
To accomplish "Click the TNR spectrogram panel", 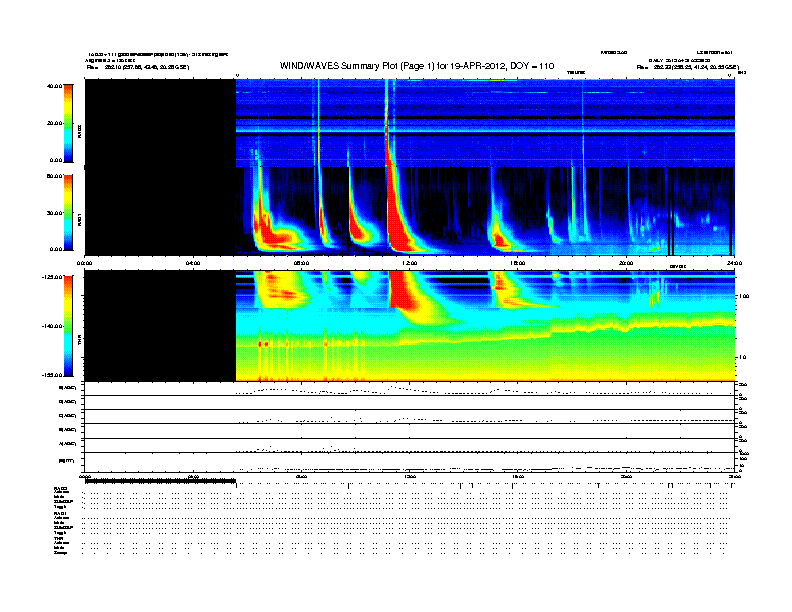I will point(410,326).
